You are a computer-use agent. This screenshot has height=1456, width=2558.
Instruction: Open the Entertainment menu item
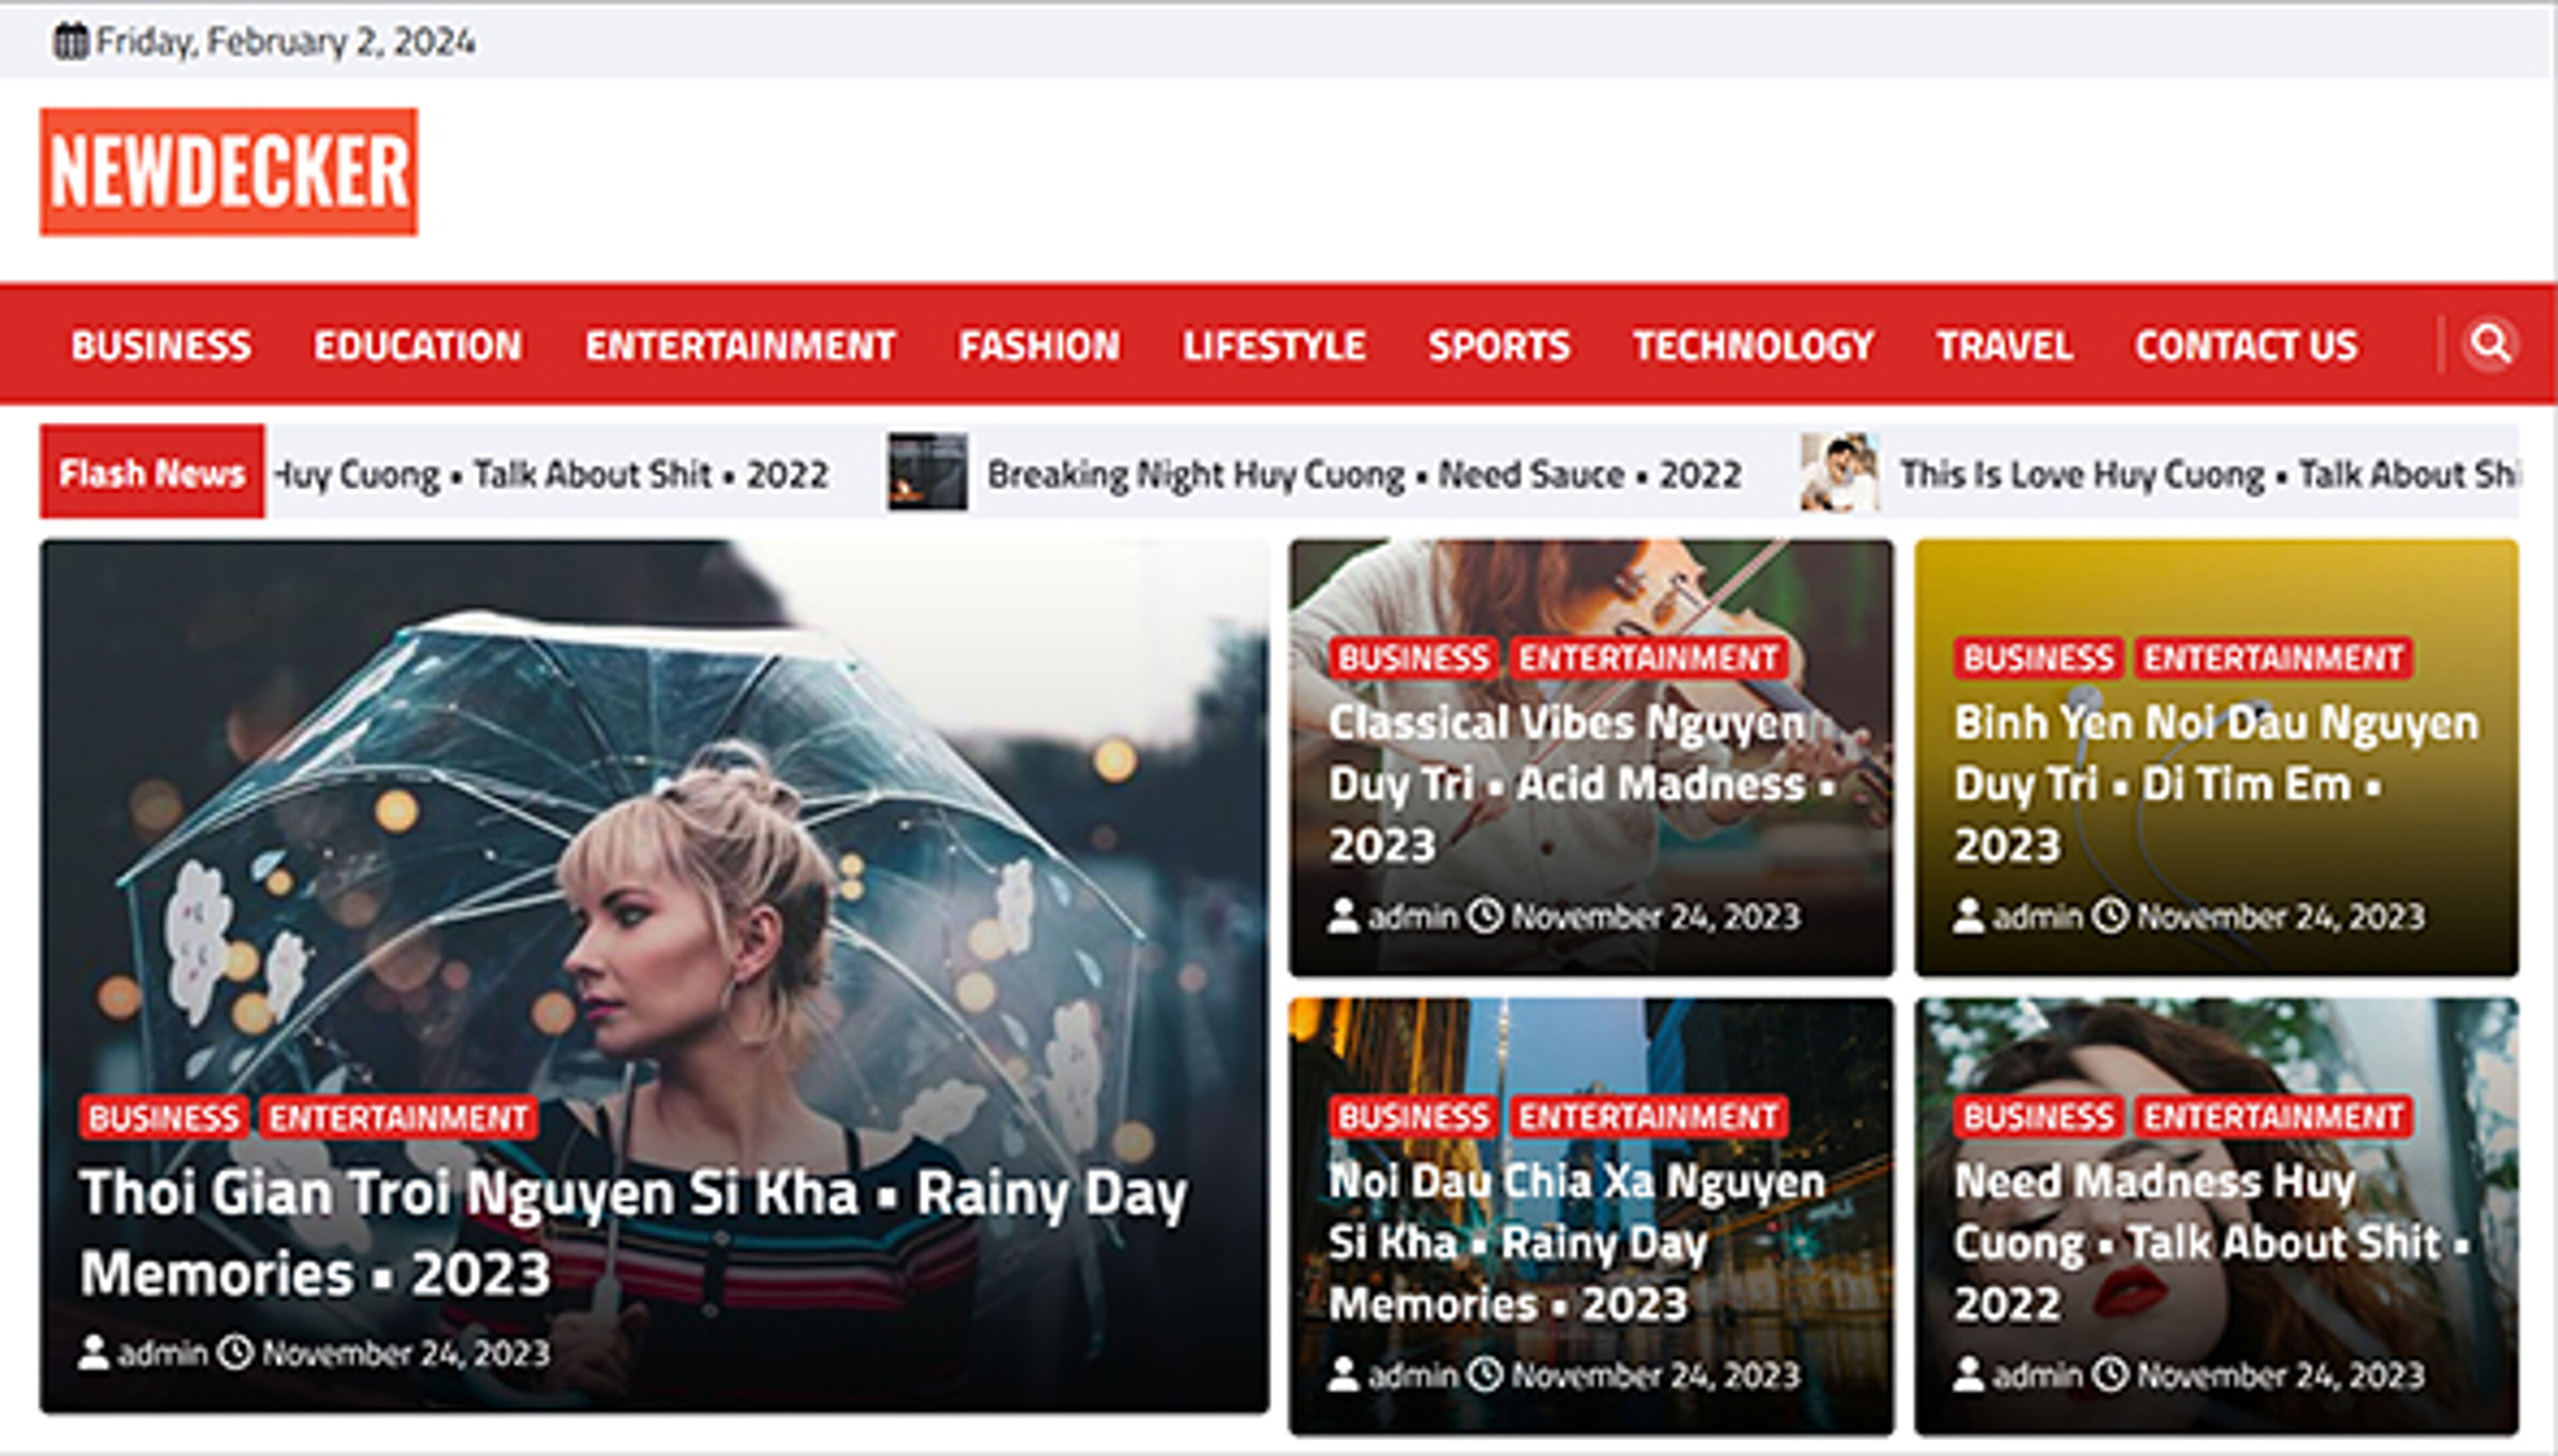740,346
